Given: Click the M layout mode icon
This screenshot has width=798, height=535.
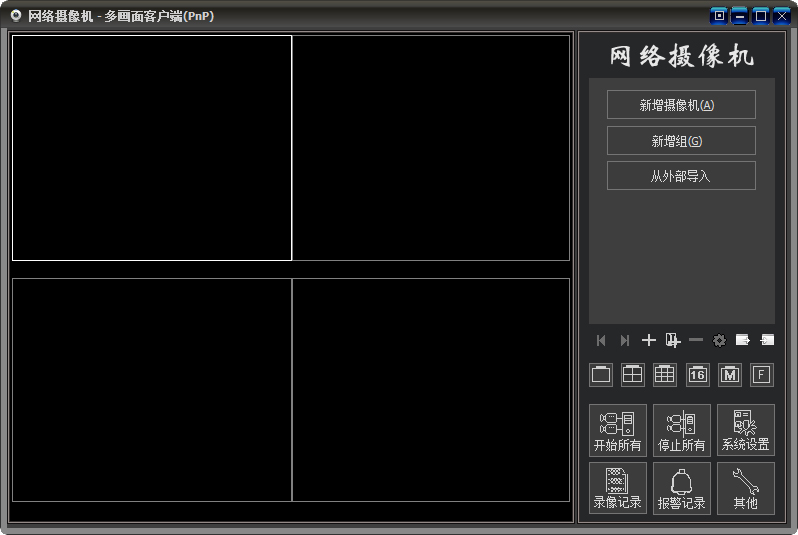Looking at the screenshot, I should (x=729, y=375).
